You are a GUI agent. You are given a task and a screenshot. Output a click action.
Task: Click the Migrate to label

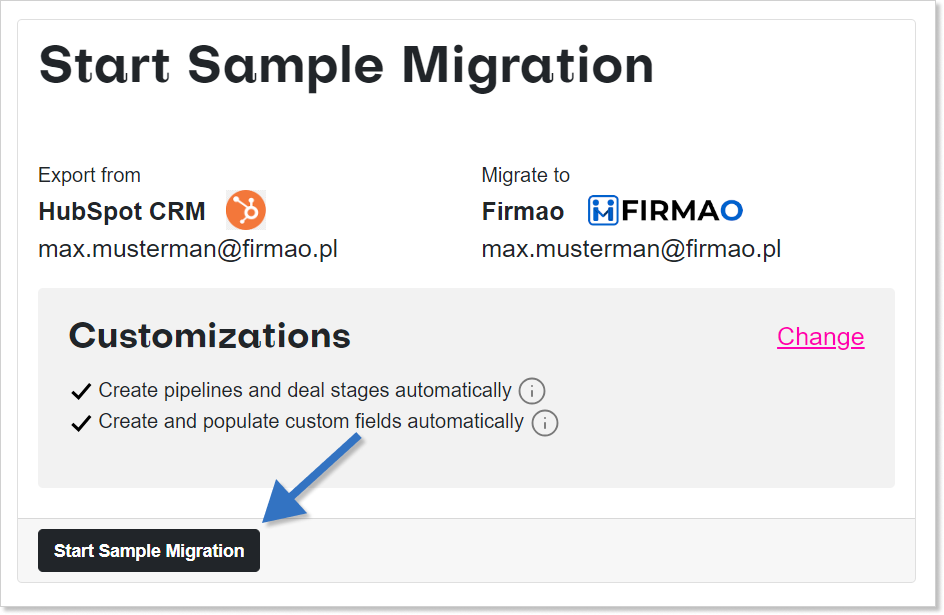pyautogui.click(x=526, y=175)
